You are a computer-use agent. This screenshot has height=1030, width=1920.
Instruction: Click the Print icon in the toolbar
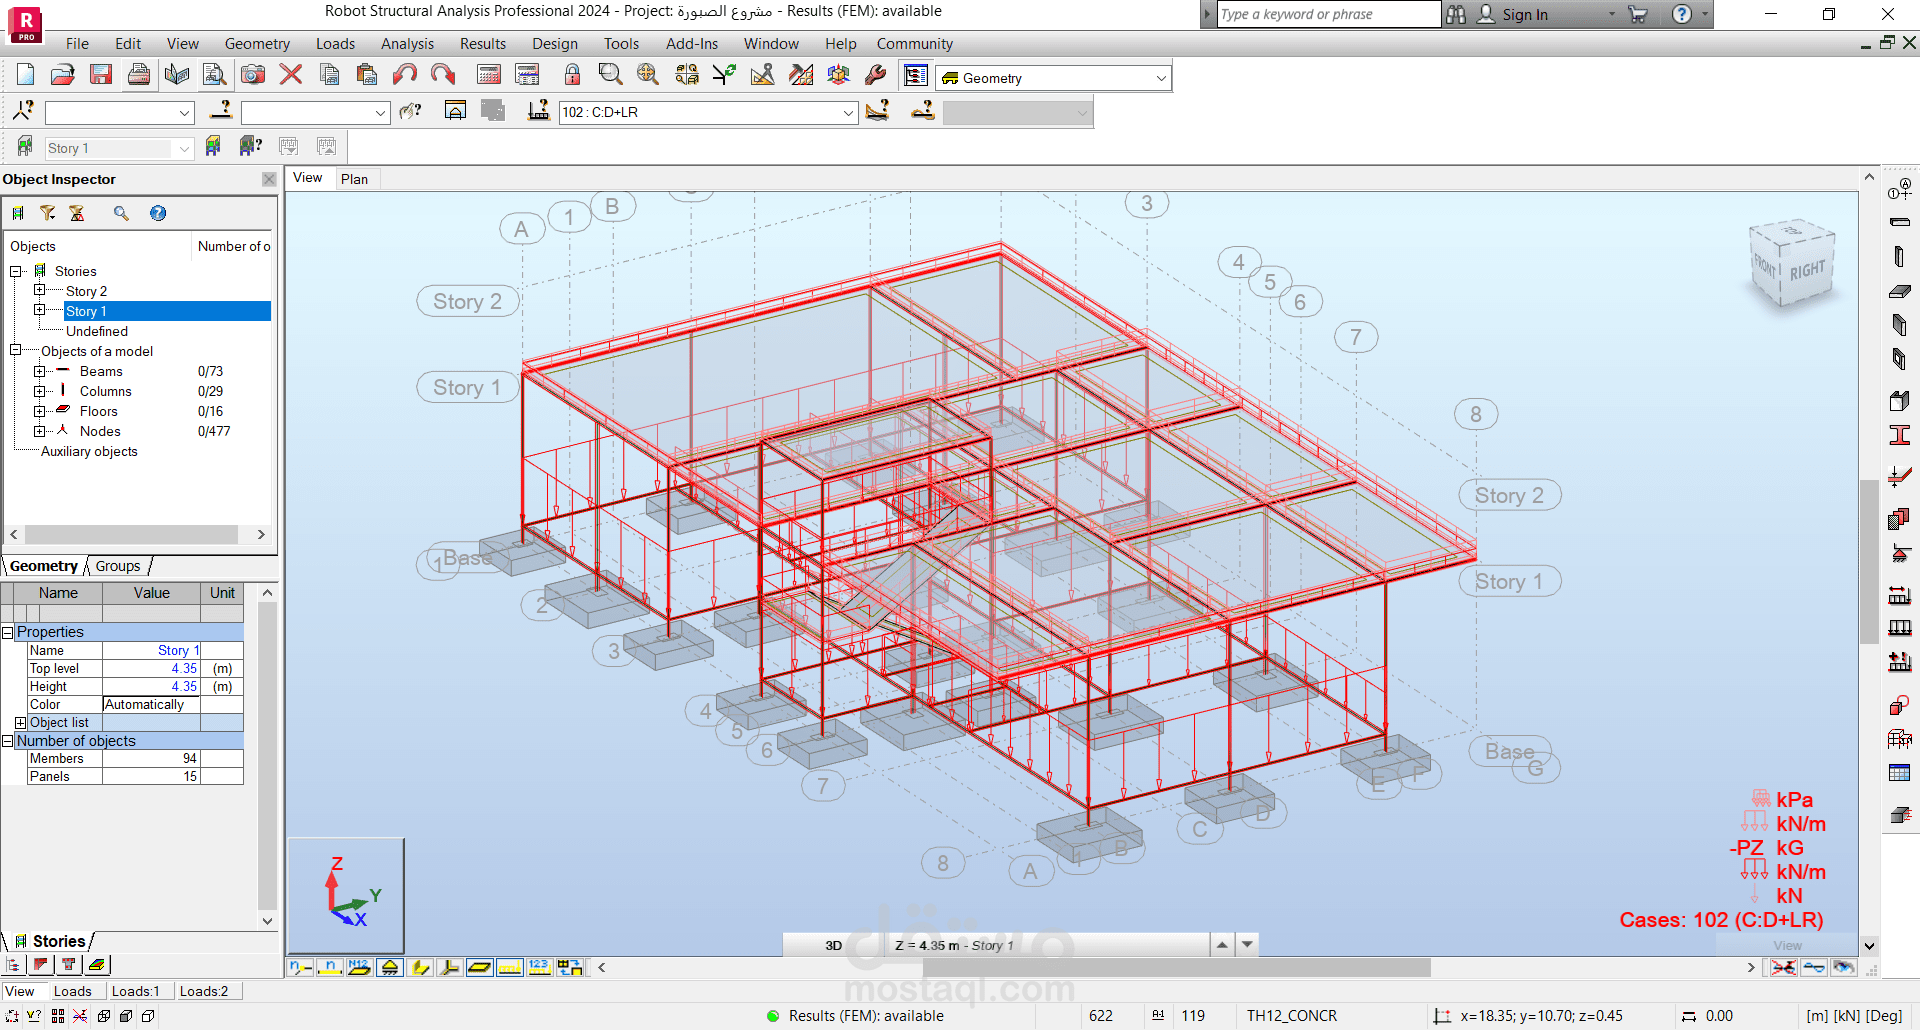point(139,75)
